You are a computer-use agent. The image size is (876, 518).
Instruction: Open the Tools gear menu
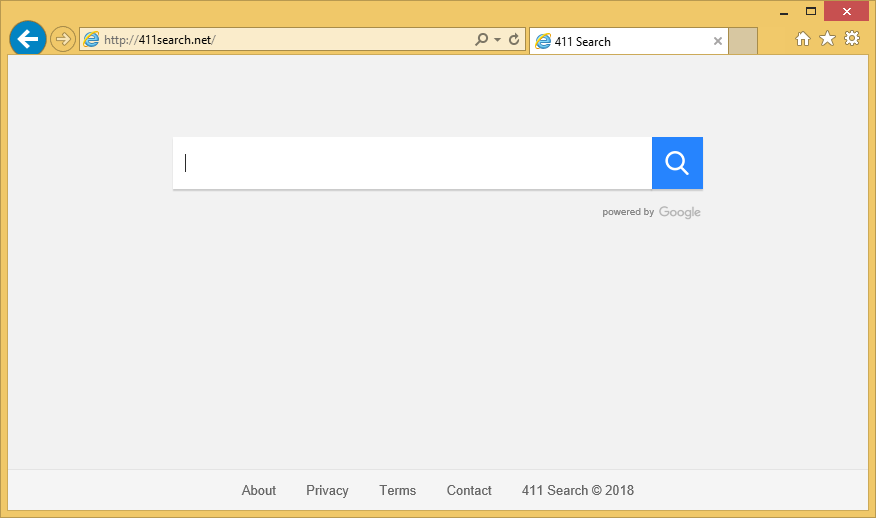point(852,39)
